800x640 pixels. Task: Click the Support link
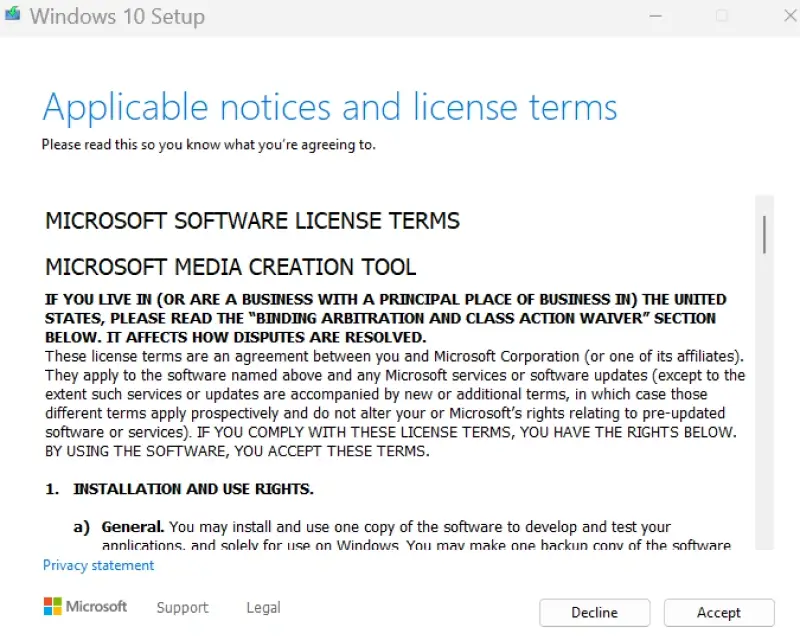click(182, 607)
